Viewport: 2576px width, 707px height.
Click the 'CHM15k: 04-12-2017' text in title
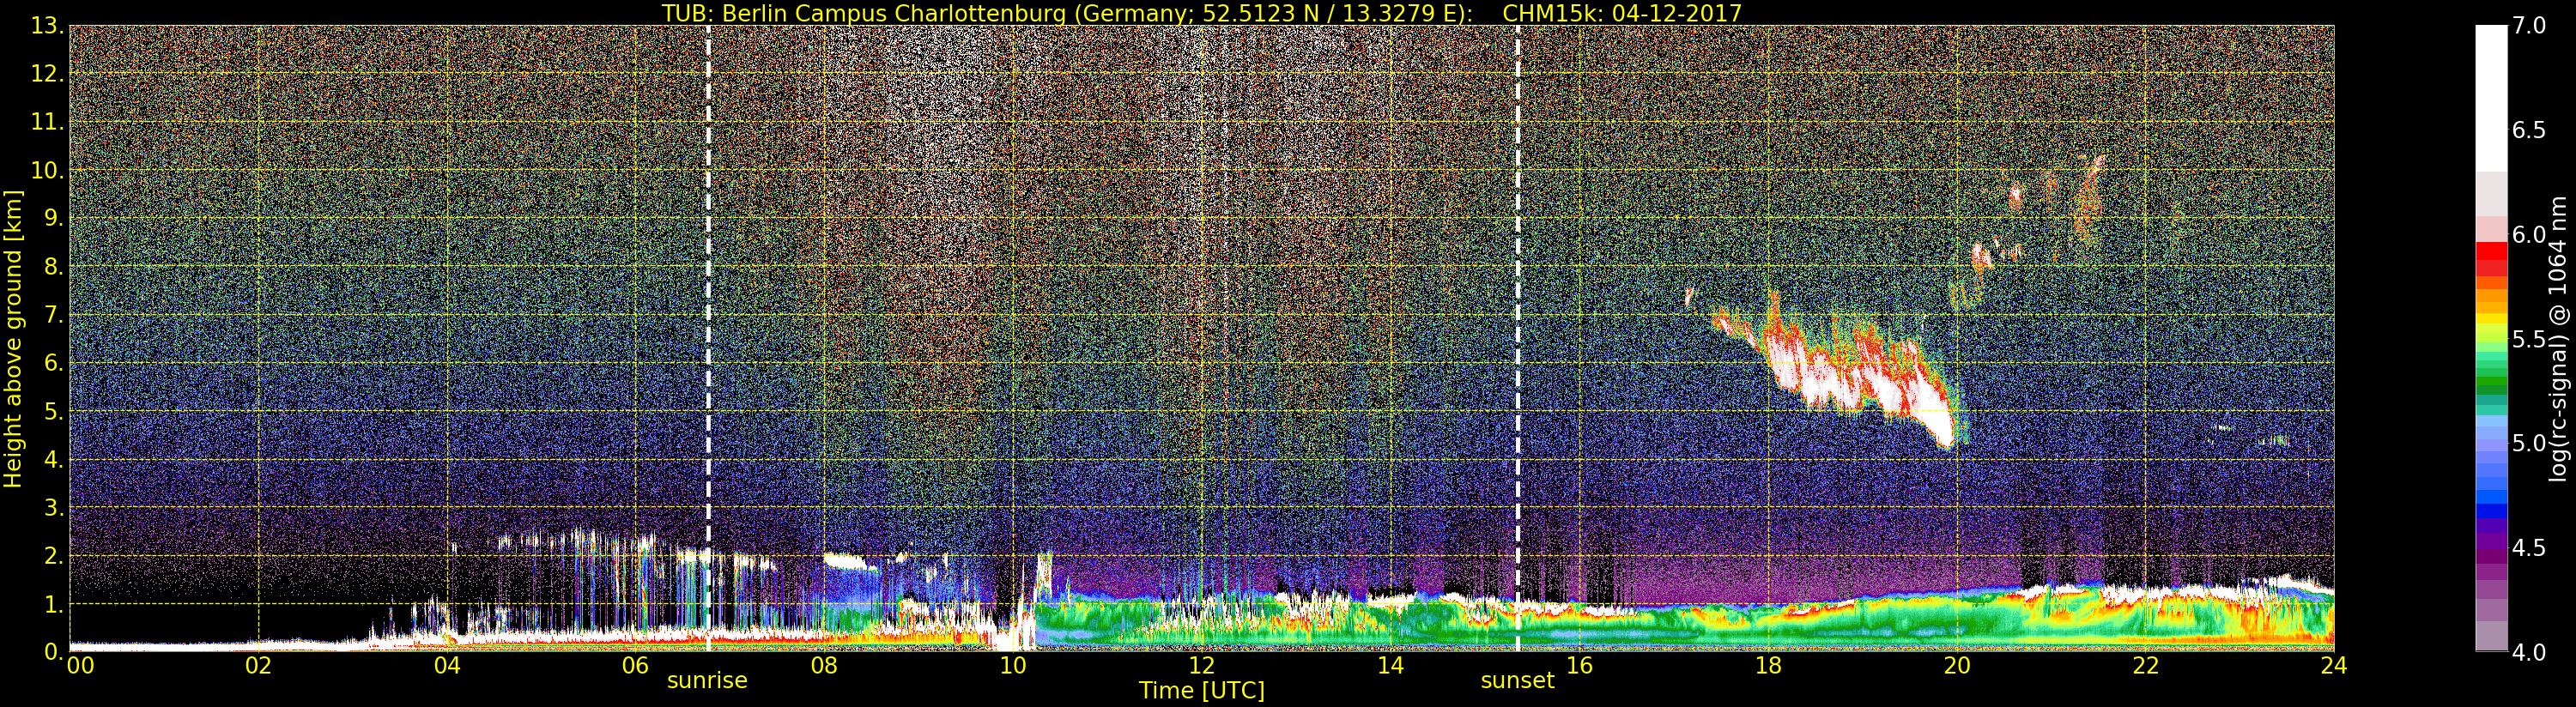coord(1622,13)
